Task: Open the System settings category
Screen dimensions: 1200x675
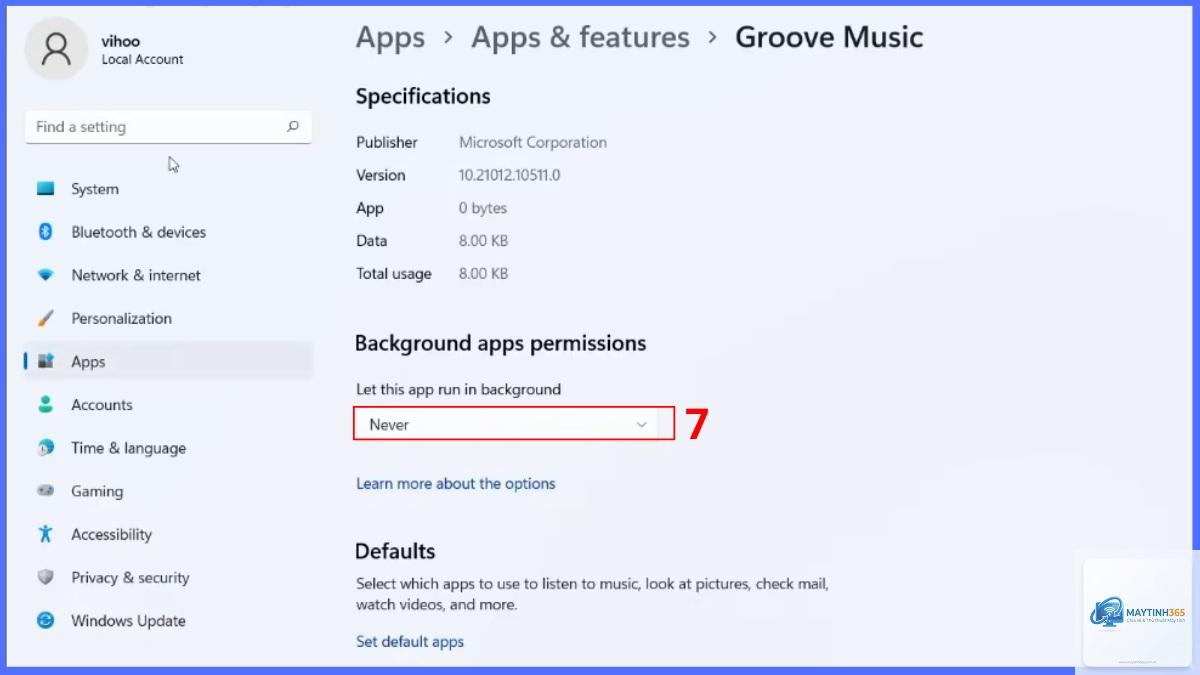Action: [x=168, y=189]
